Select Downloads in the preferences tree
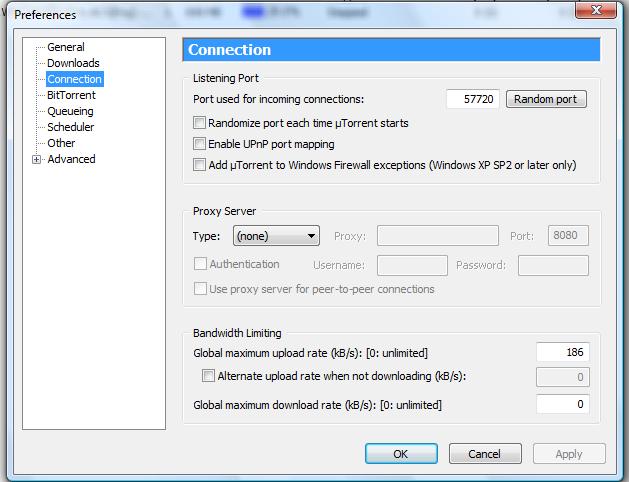The image size is (629, 482). [x=73, y=63]
